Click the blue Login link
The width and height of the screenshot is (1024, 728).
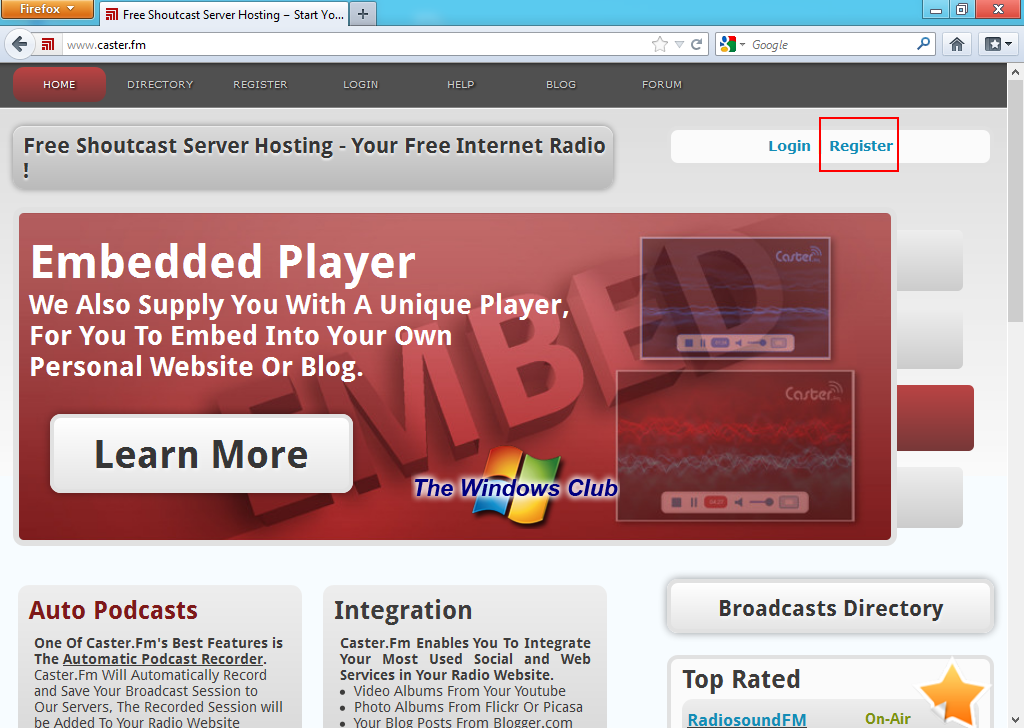coord(789,146)
